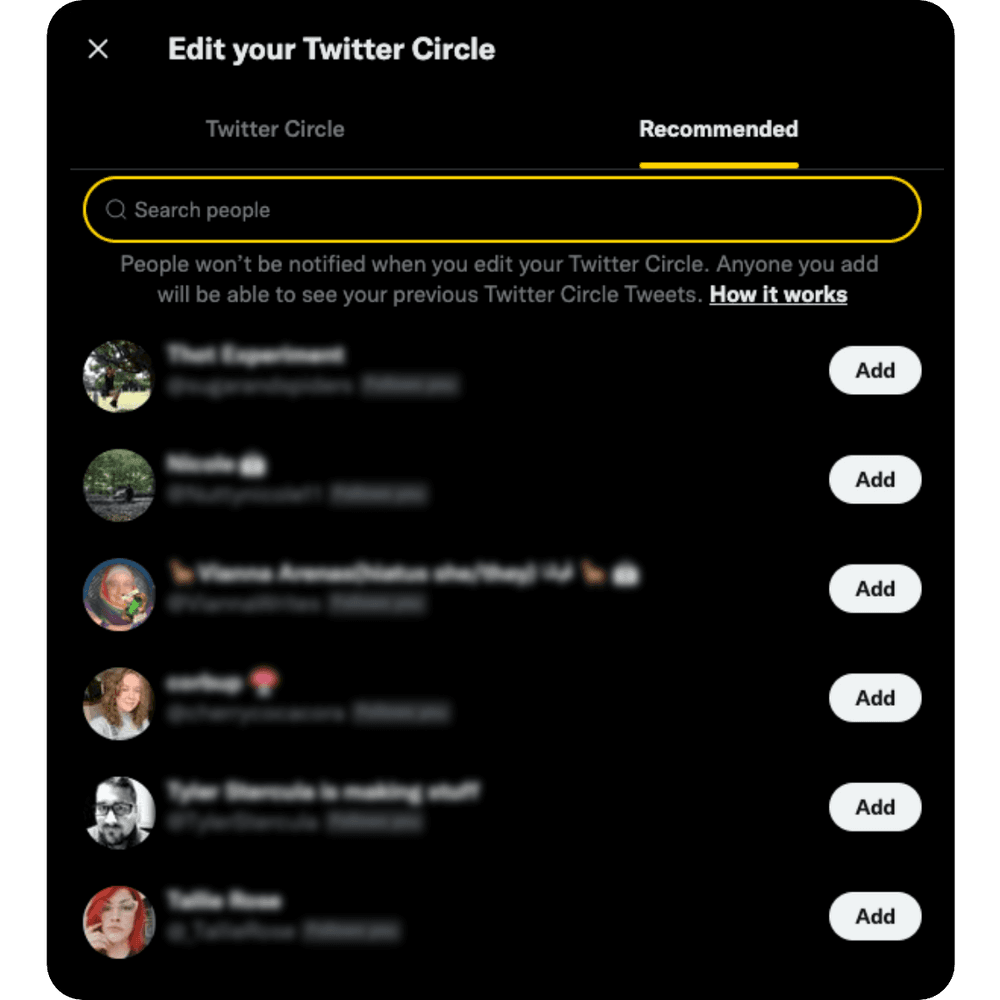The height and width of the screenshot is (1000, 1000).
Task: Open the curly-haired woman's avatar
Action: 118,703
